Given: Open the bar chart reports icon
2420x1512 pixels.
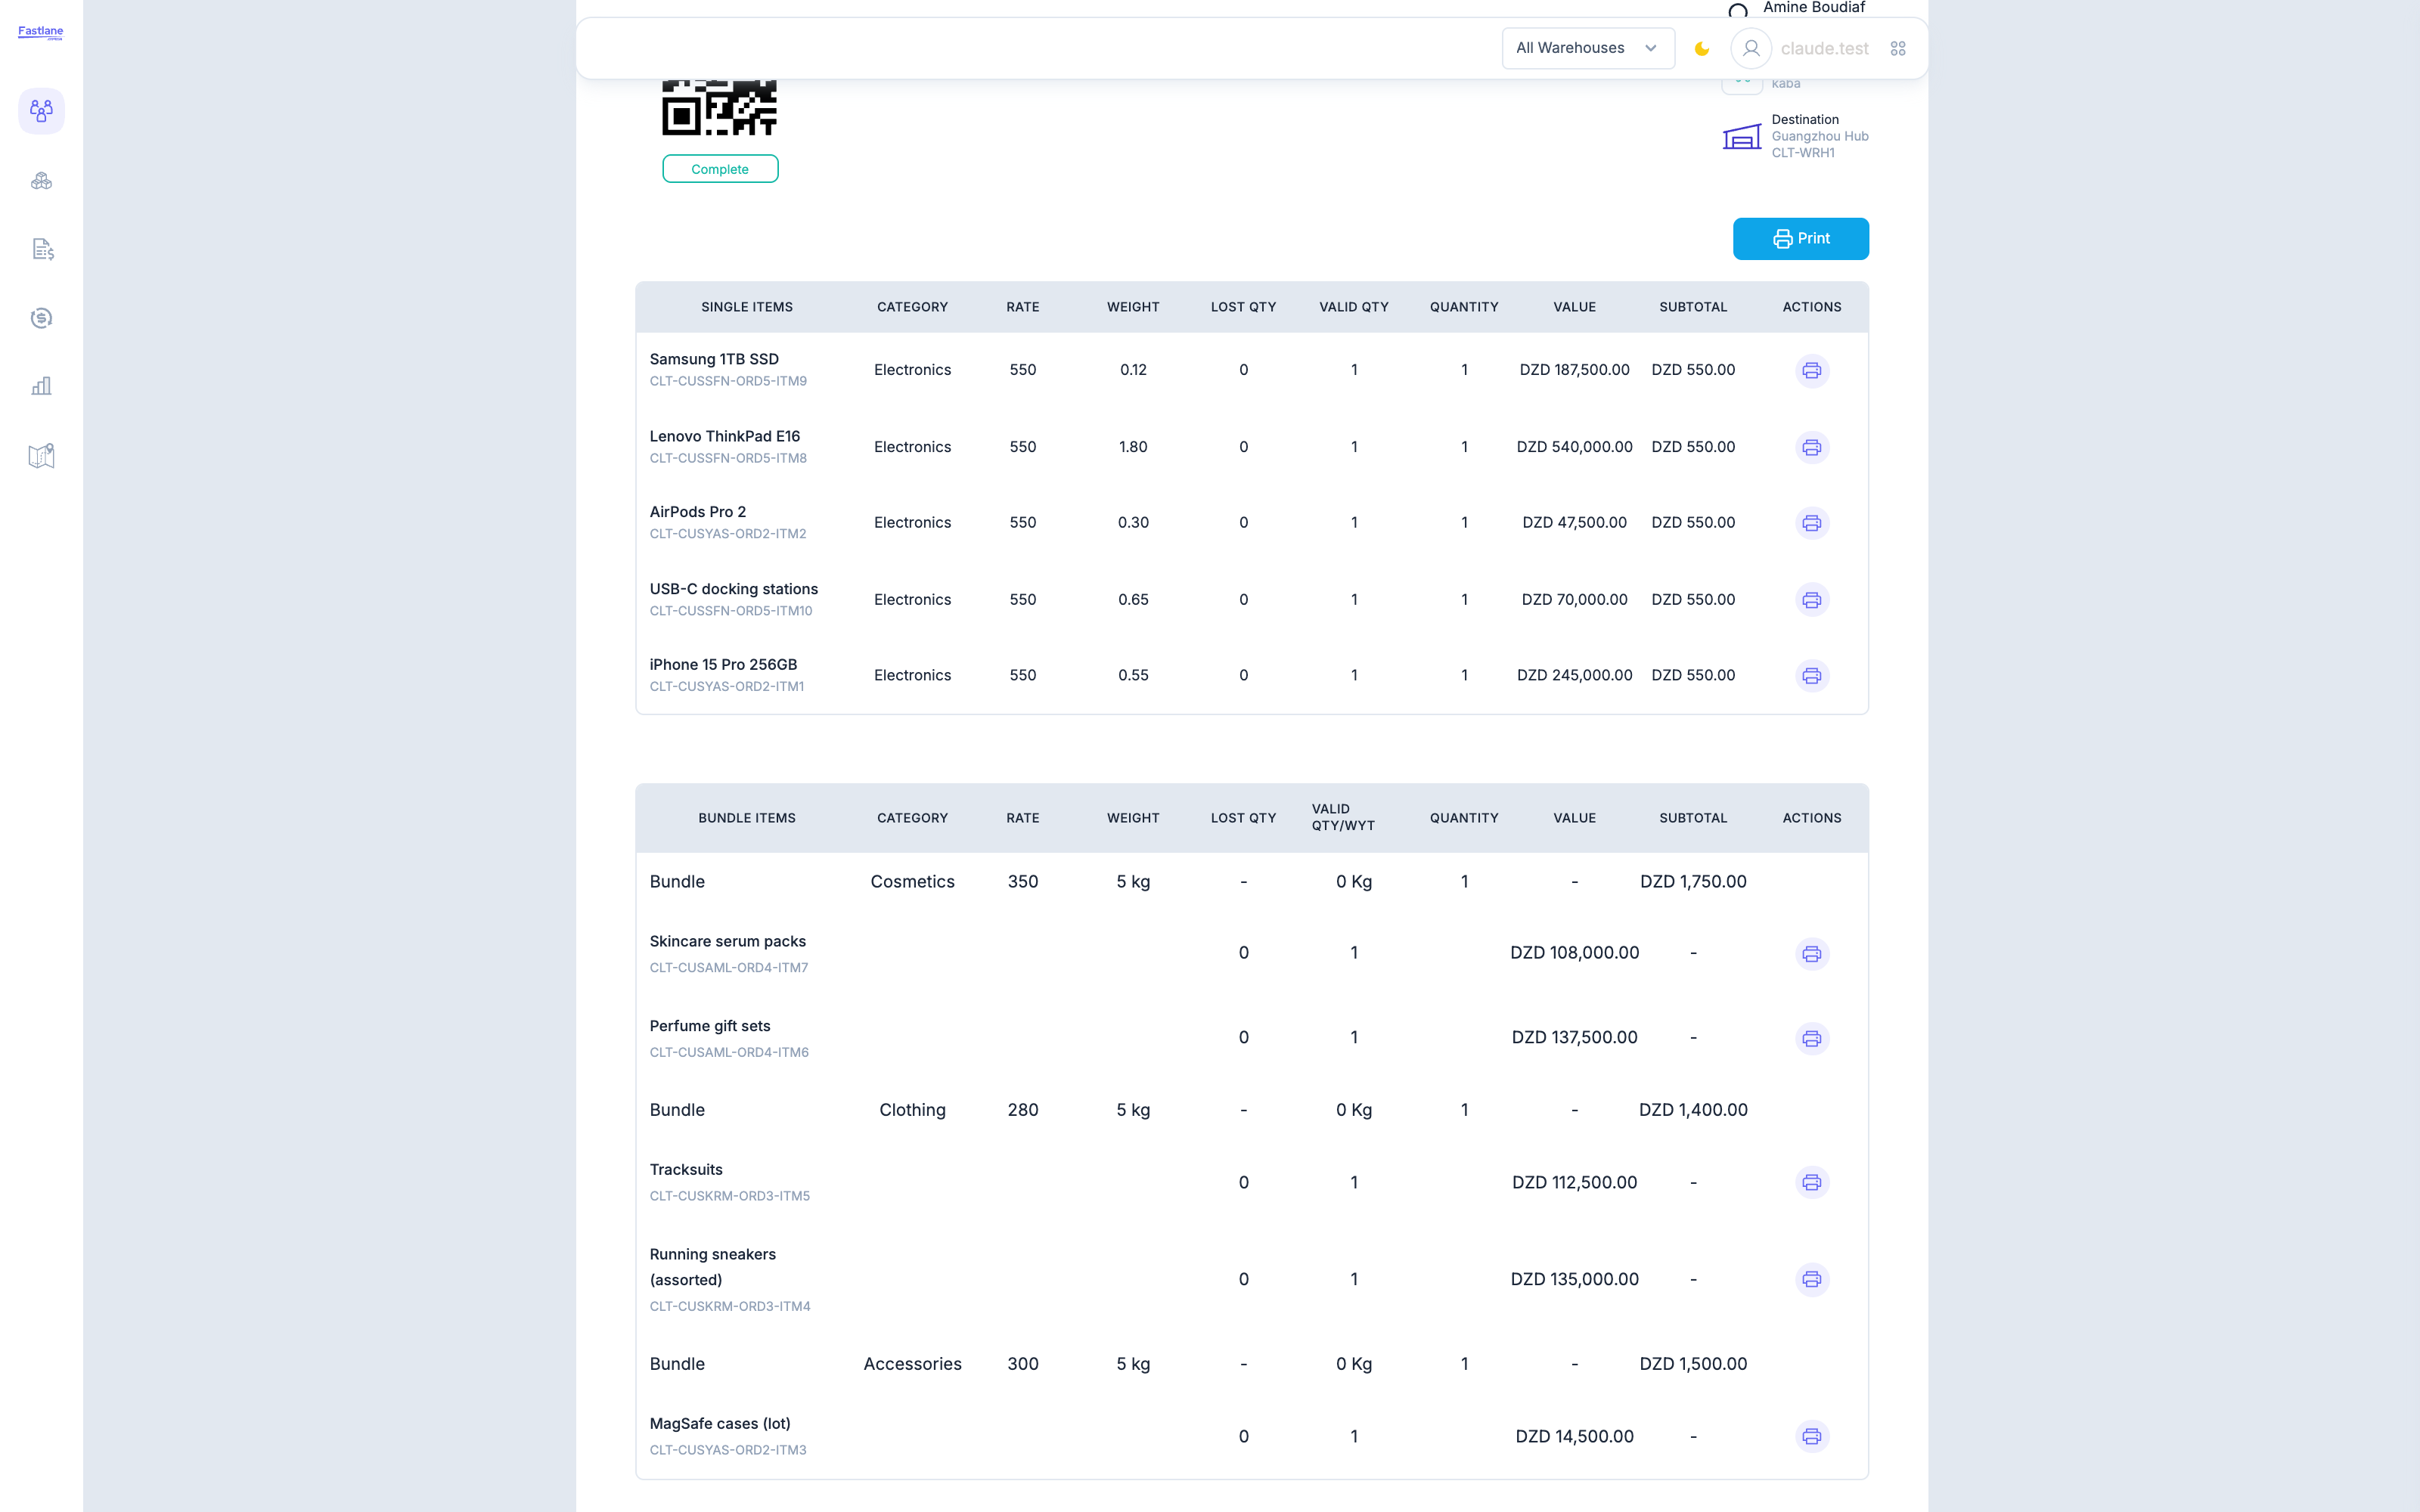Looking at the screenshot, I should pyautogui.click(x=41, y=386).
